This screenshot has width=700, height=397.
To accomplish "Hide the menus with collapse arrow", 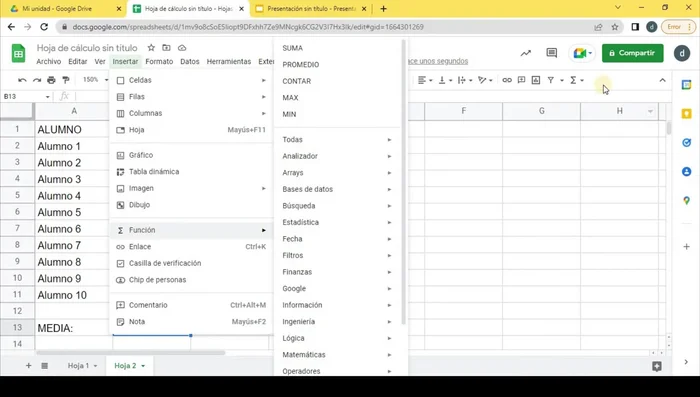I will click(x=662, y=80).
